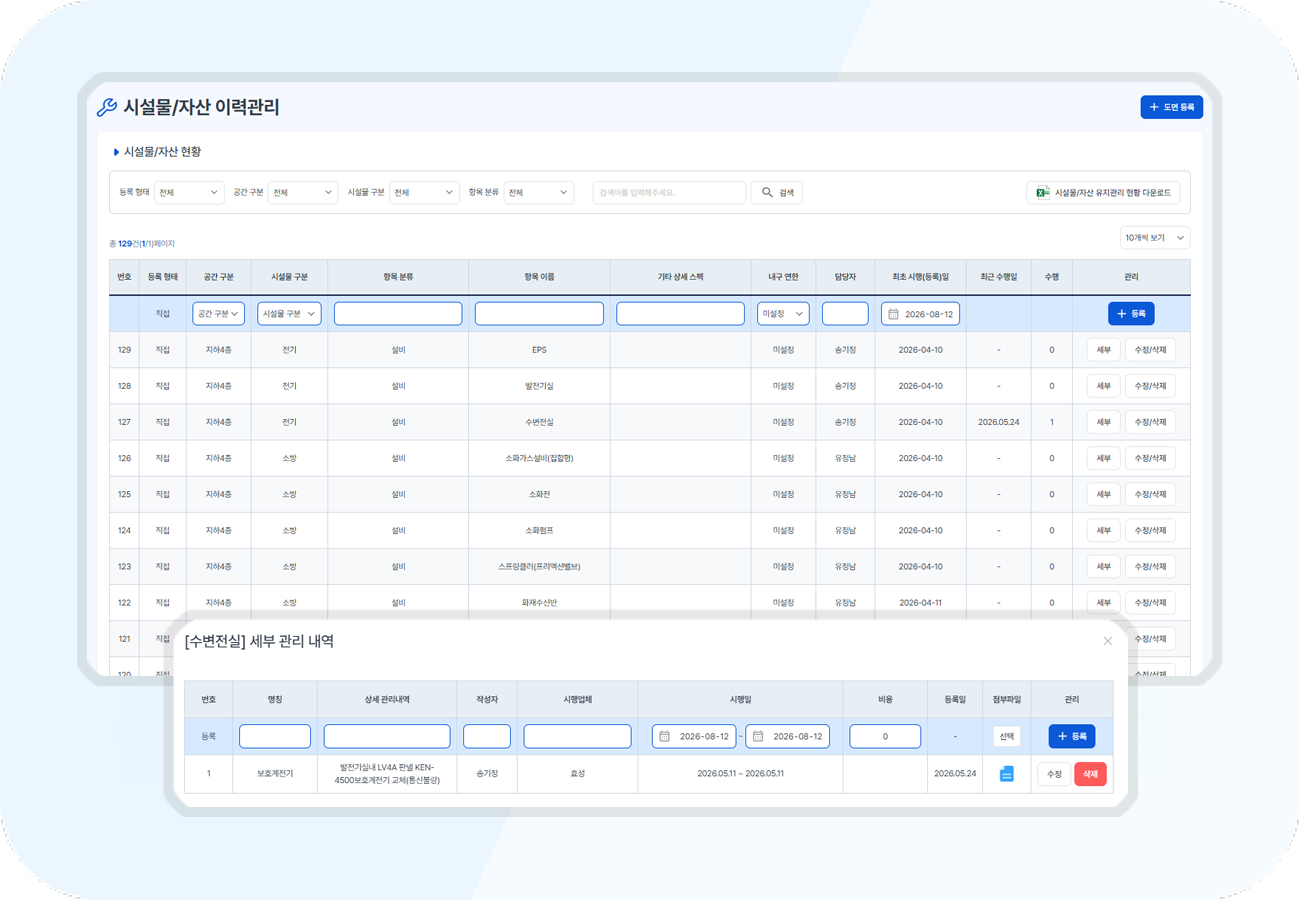
Task: Open the 시설물 구분 filter dropdown
Action: tap(424, 193)
